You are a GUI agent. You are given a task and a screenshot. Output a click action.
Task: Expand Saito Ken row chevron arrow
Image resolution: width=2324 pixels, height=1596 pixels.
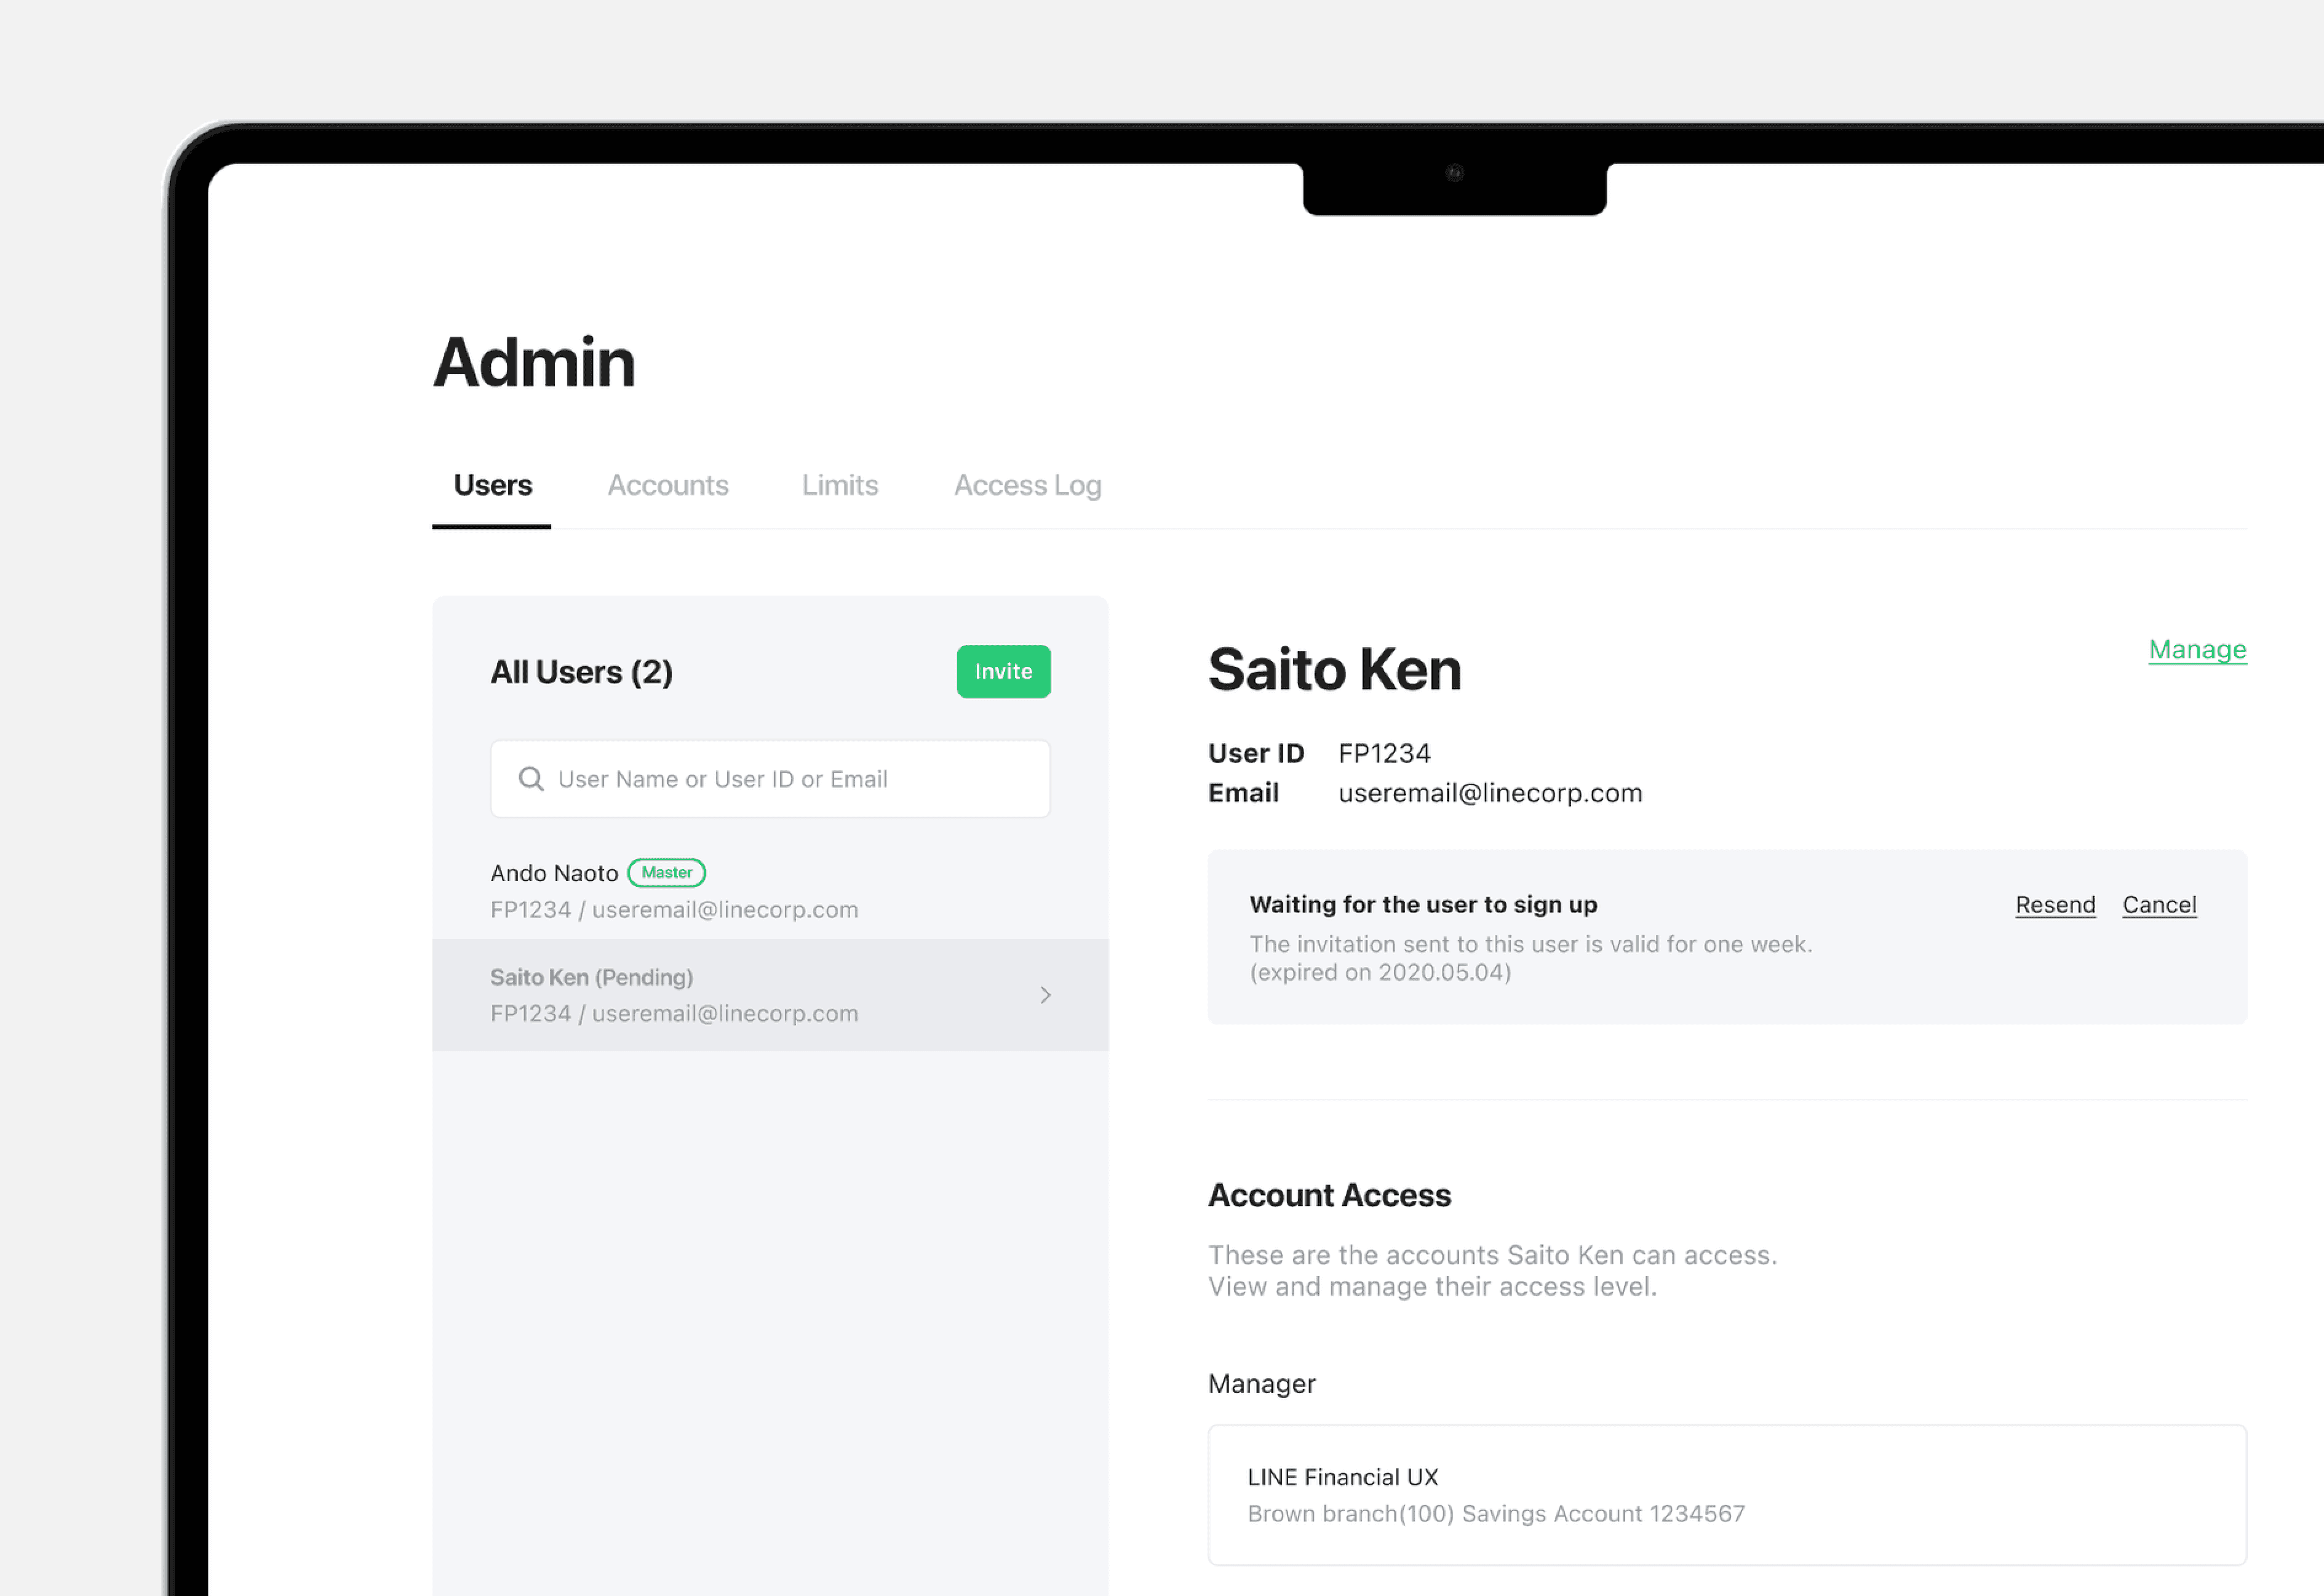click(x=1045, y=995)
